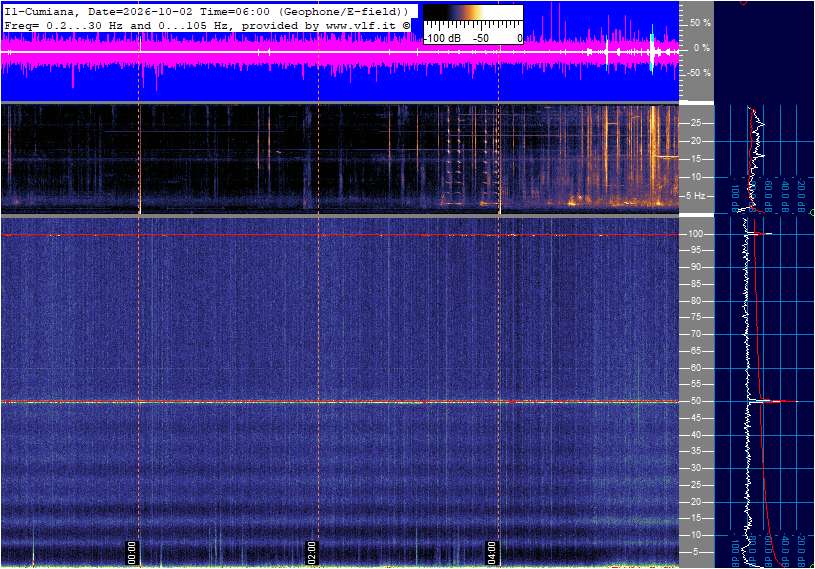Click the '-50 %' amplitude scale label

pos(698,73)
